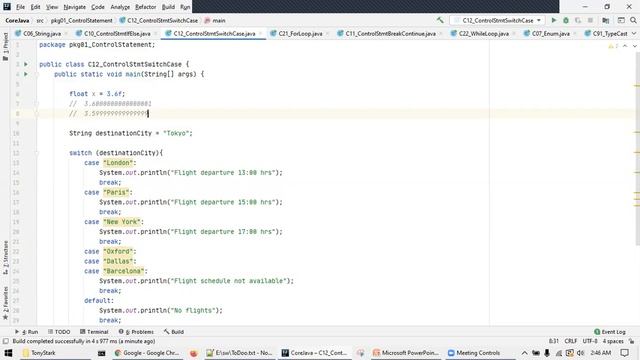This screenshot has width=640, height=360.
Task: Open the Build menu
Action: pos(168,7)
